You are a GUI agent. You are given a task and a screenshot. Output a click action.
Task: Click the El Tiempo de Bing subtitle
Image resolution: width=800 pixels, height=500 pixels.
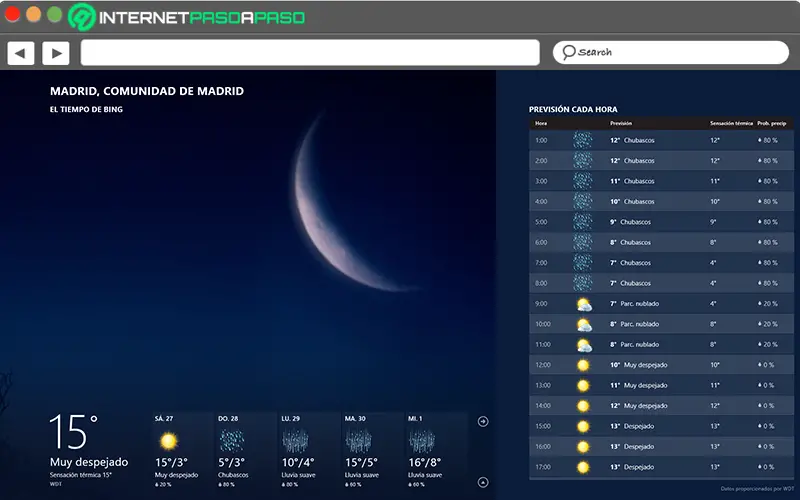[86, 109]
